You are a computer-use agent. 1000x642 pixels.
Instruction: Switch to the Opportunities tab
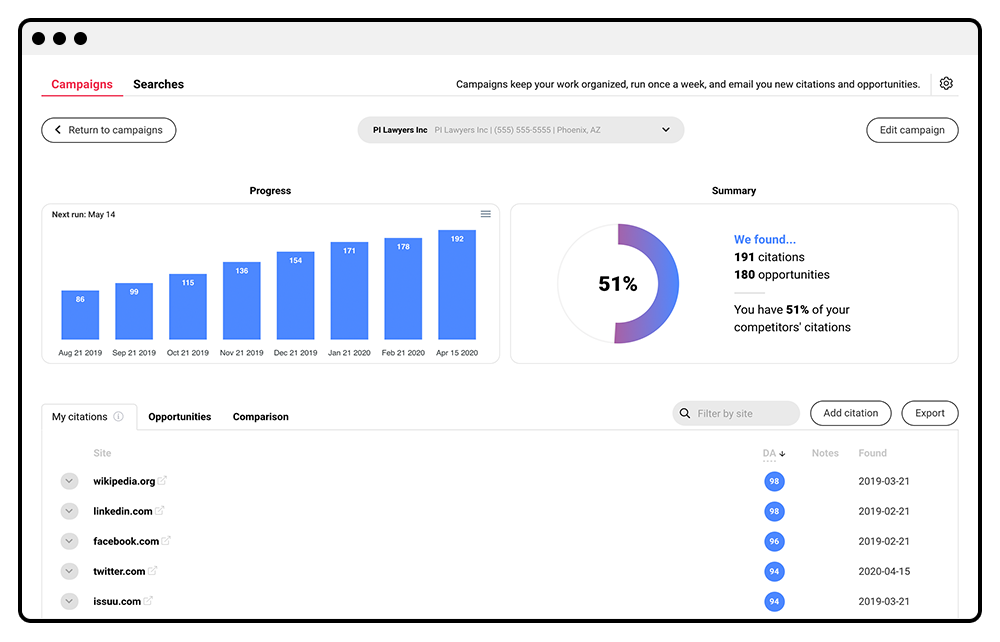(179, 416)
